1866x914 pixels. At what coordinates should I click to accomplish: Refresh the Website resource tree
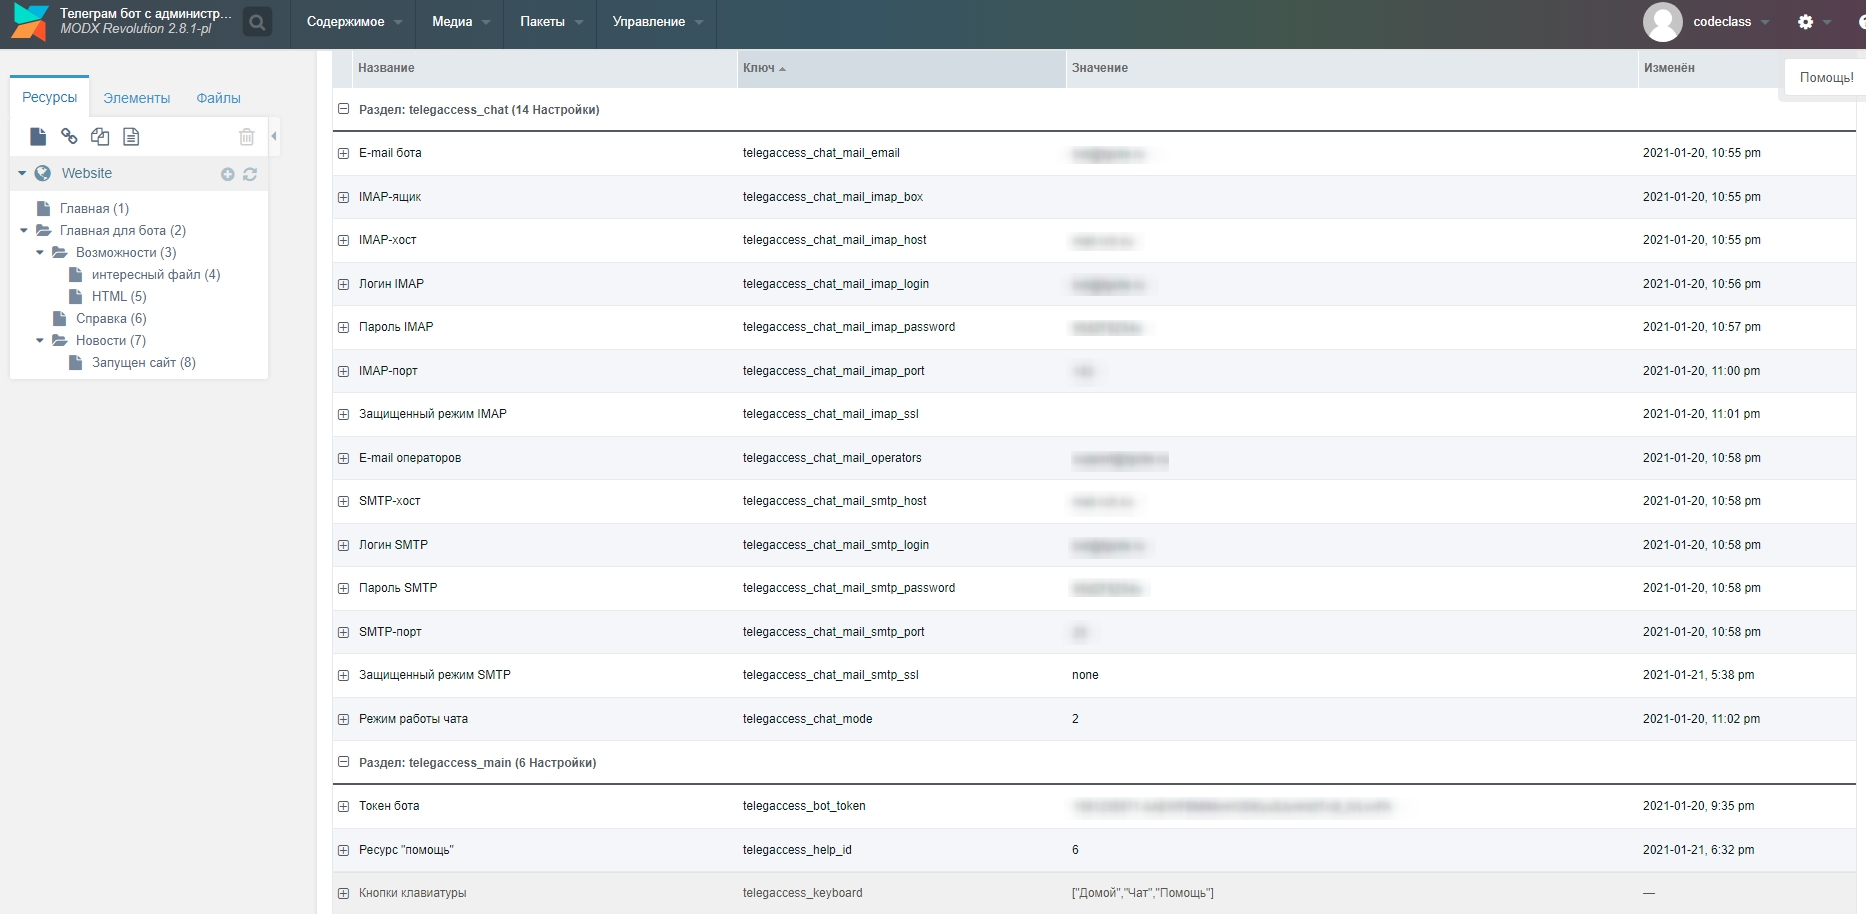[x=250, y=174]
